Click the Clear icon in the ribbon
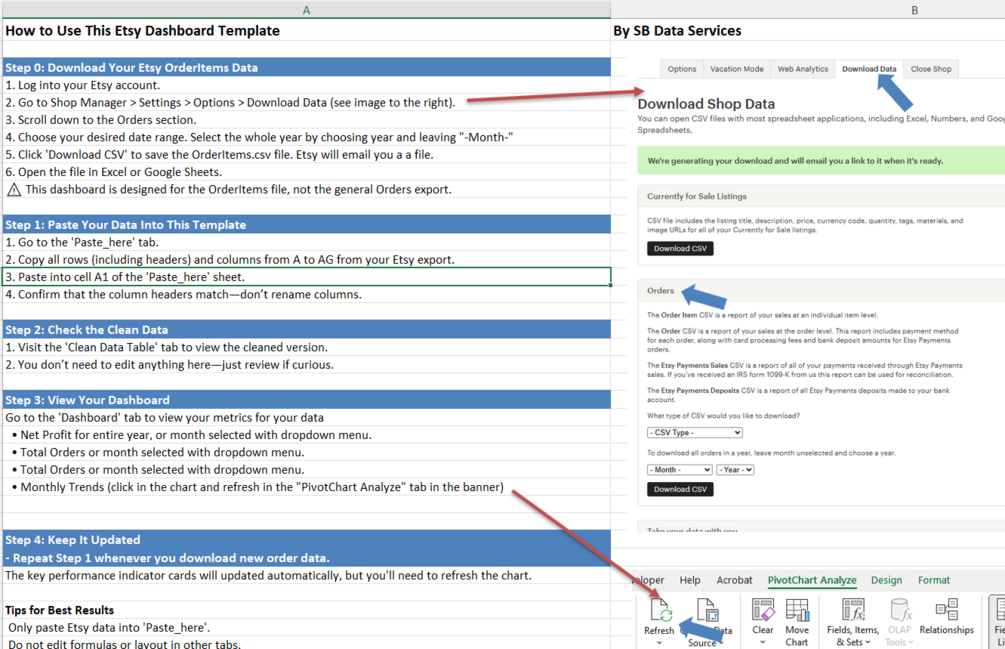Image resolution: width=1005 pixels, height=649 pixels. pyautogui.click(x=763, y=610)
